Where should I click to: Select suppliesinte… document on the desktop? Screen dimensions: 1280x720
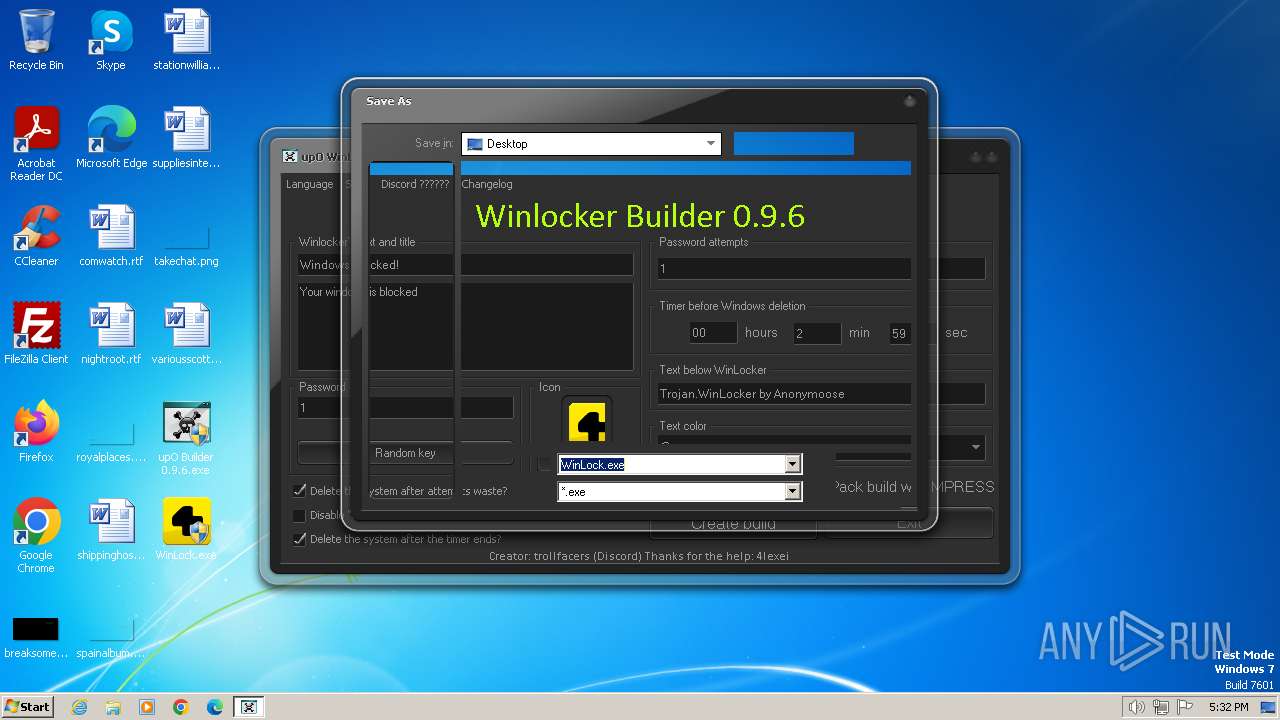point(186,139)
